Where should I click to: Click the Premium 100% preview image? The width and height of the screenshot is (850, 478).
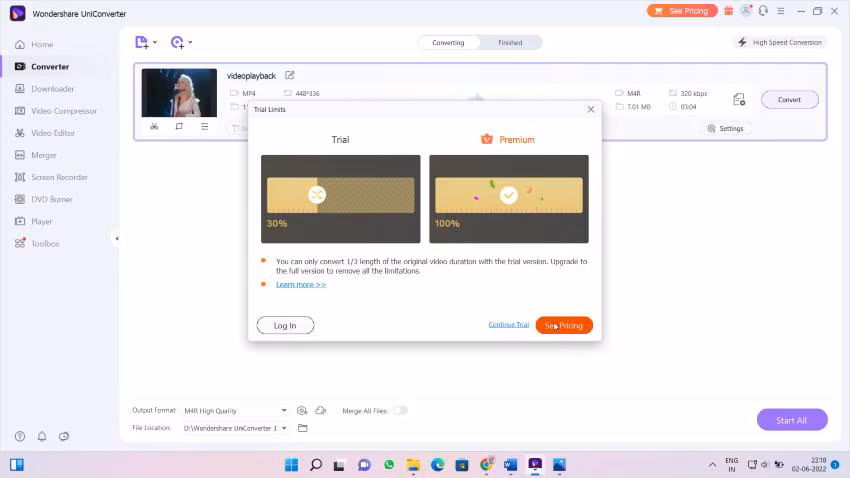(508, 199)
